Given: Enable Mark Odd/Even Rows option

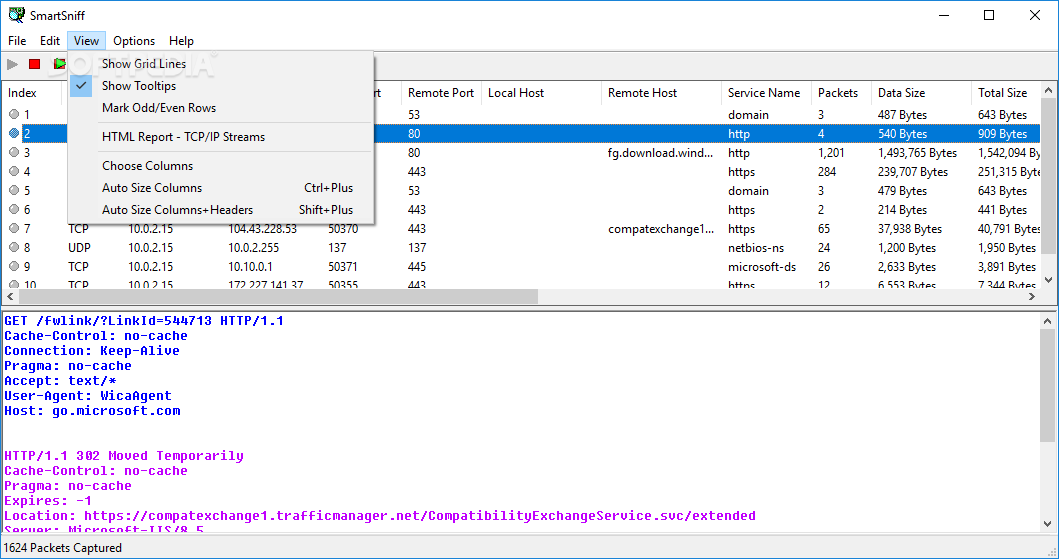Looking at the screenshot, I should 221,107.
